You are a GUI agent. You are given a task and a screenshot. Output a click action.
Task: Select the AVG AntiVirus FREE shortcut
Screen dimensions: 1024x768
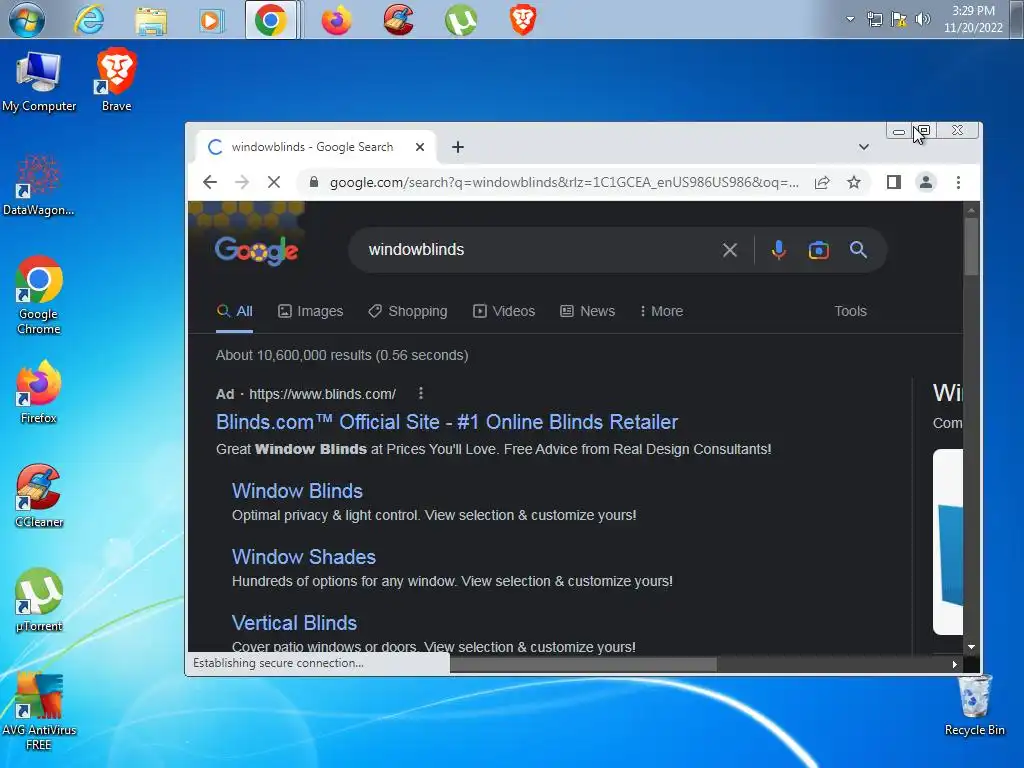click(39, 712)
